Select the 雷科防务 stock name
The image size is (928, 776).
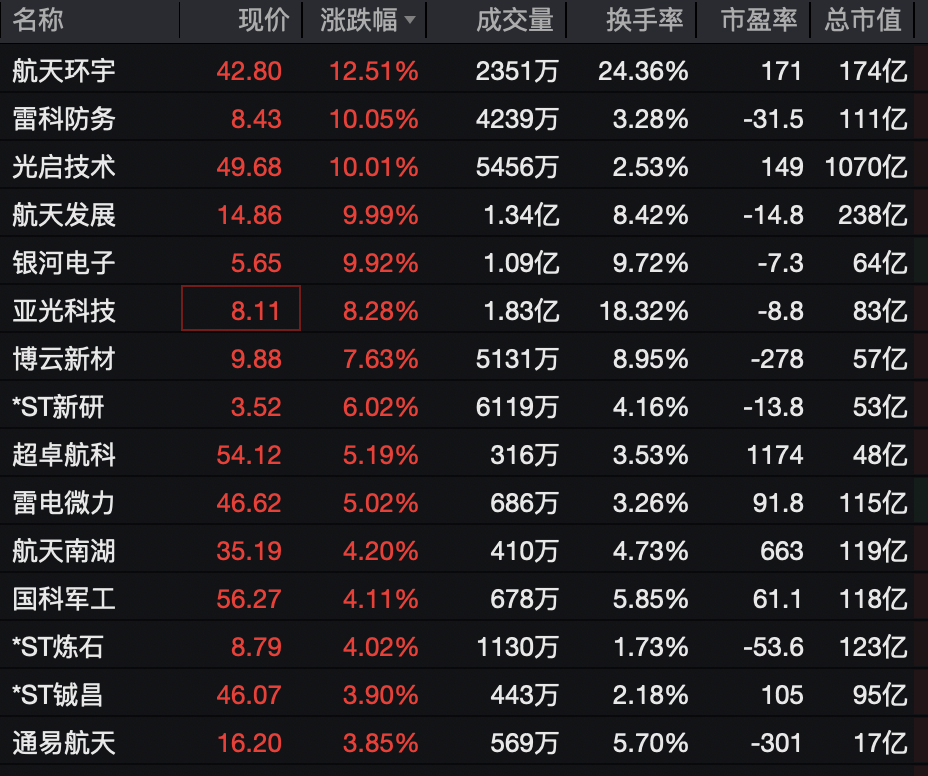coord(64,119)
